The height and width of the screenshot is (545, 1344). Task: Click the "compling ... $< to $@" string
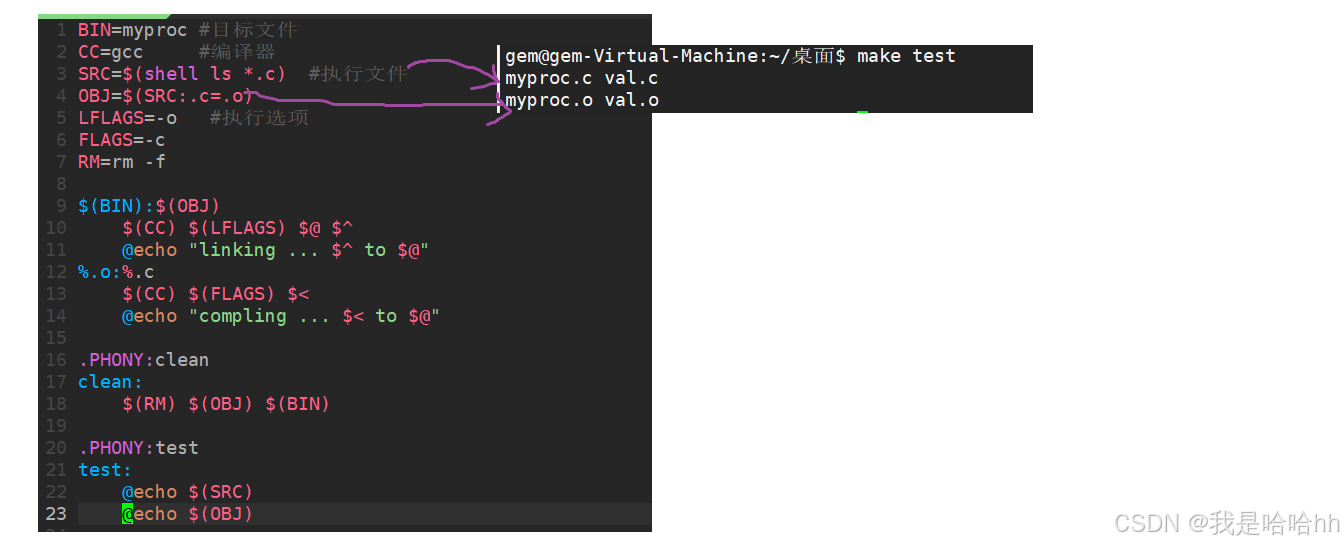pos(314,316)
